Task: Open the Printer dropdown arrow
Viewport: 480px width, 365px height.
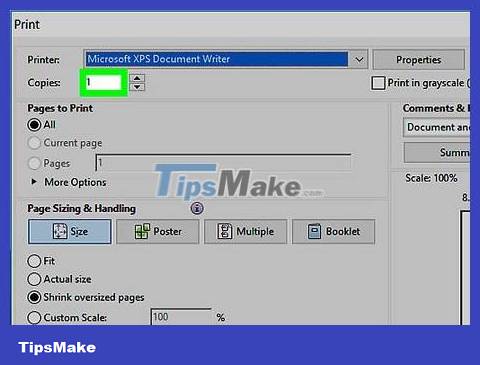Action: pyautogui.click(x=359, y=60)
